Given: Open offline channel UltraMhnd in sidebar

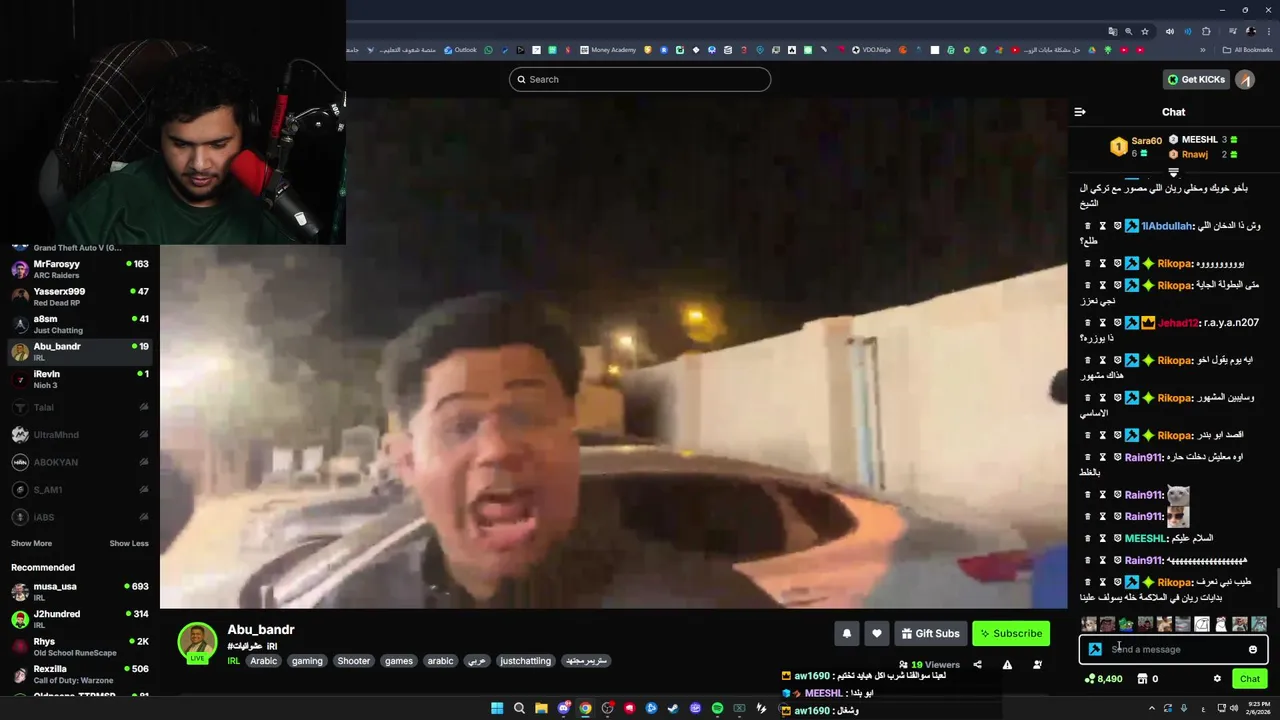Looking at the screenshot, I should [80, 435].
